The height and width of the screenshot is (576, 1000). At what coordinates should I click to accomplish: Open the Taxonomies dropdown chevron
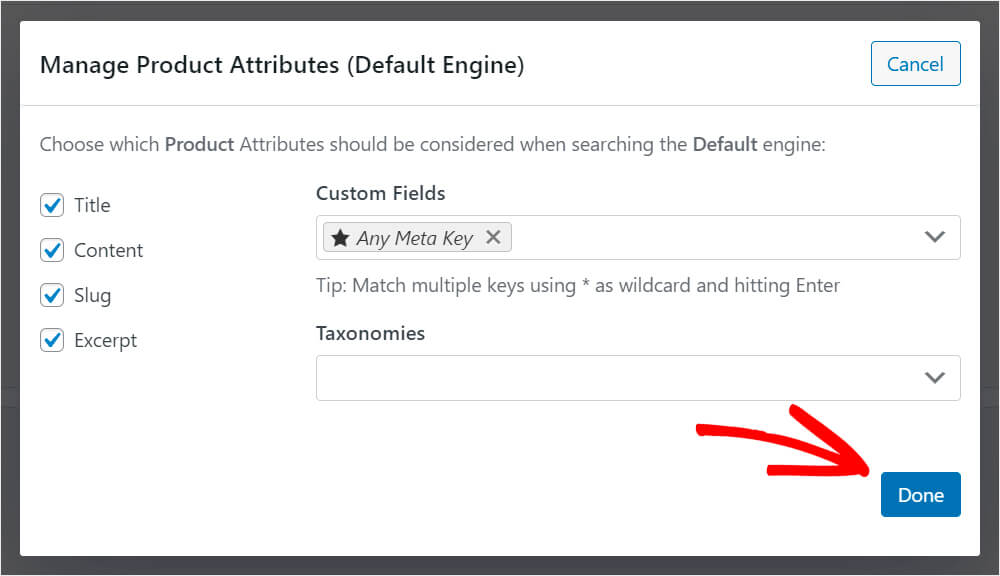click(x=934, y=378)
